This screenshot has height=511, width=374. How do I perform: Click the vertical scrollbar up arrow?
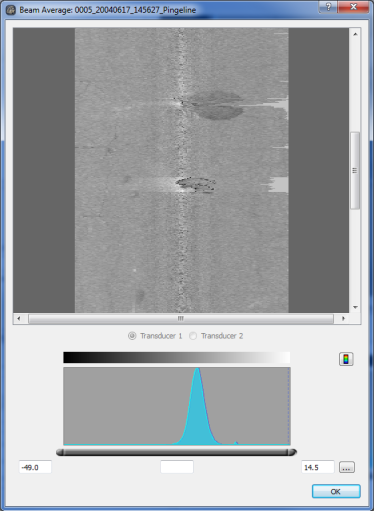pyautogui.click(x=355, y=34)
